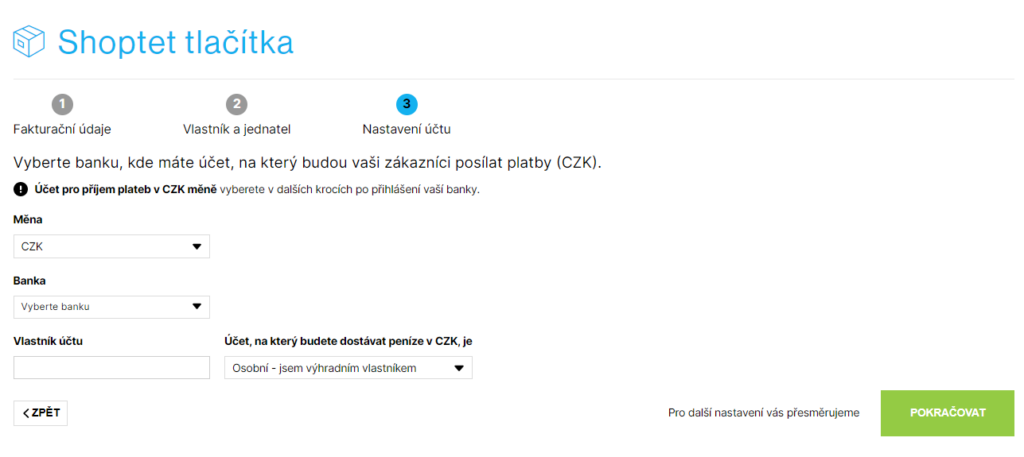The image size is (1024, 457).
Task: Click the Měna dropdown arrow
Action: (197, 247)
